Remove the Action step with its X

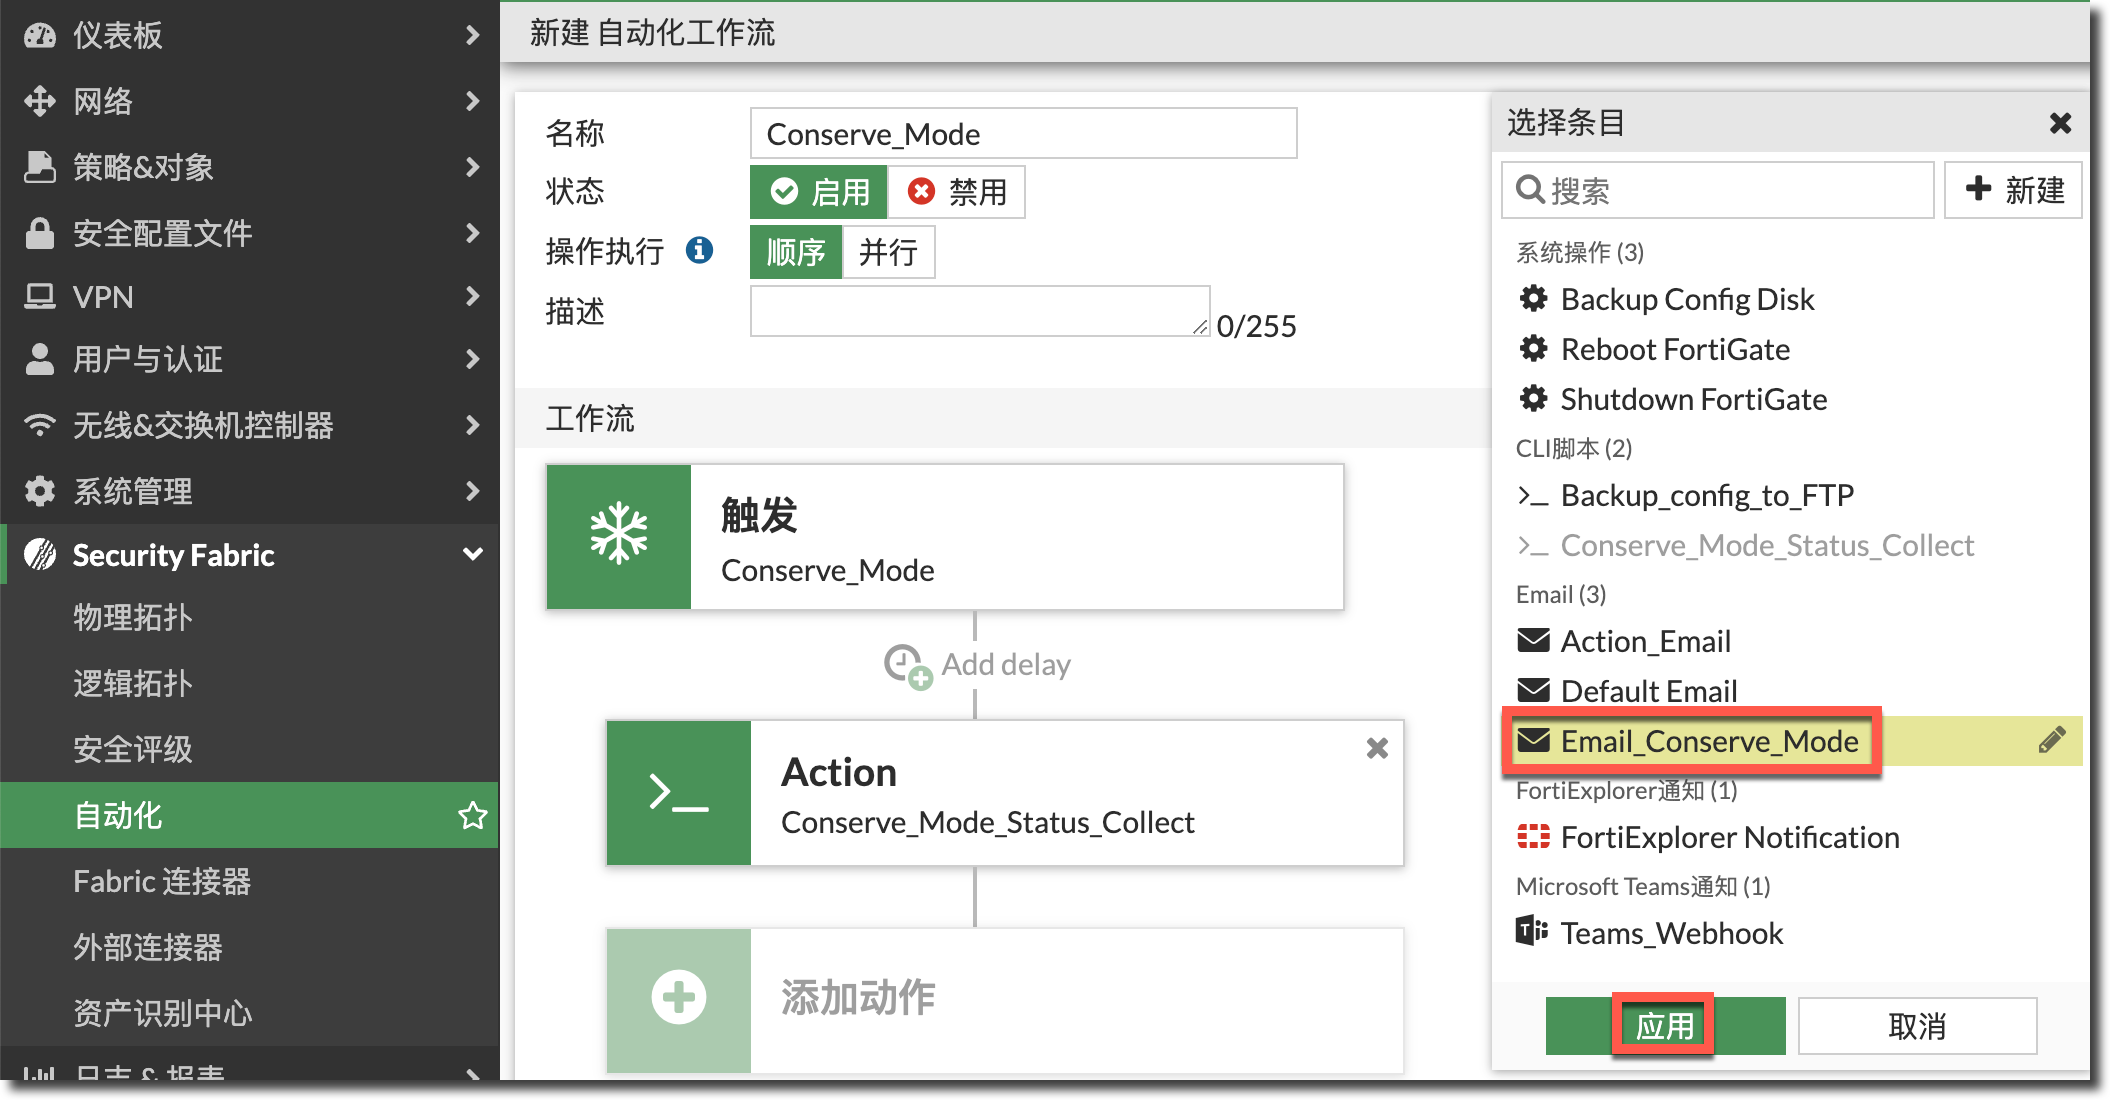1377,748
